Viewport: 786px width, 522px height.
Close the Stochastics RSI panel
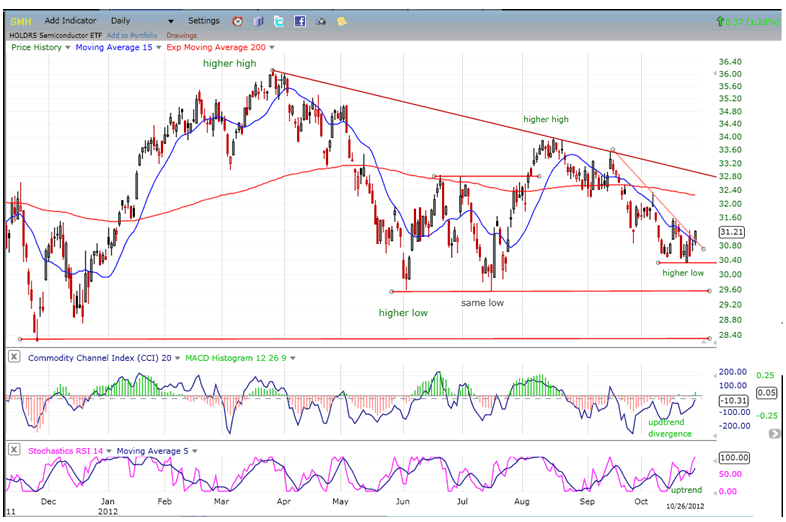(13, 451)
